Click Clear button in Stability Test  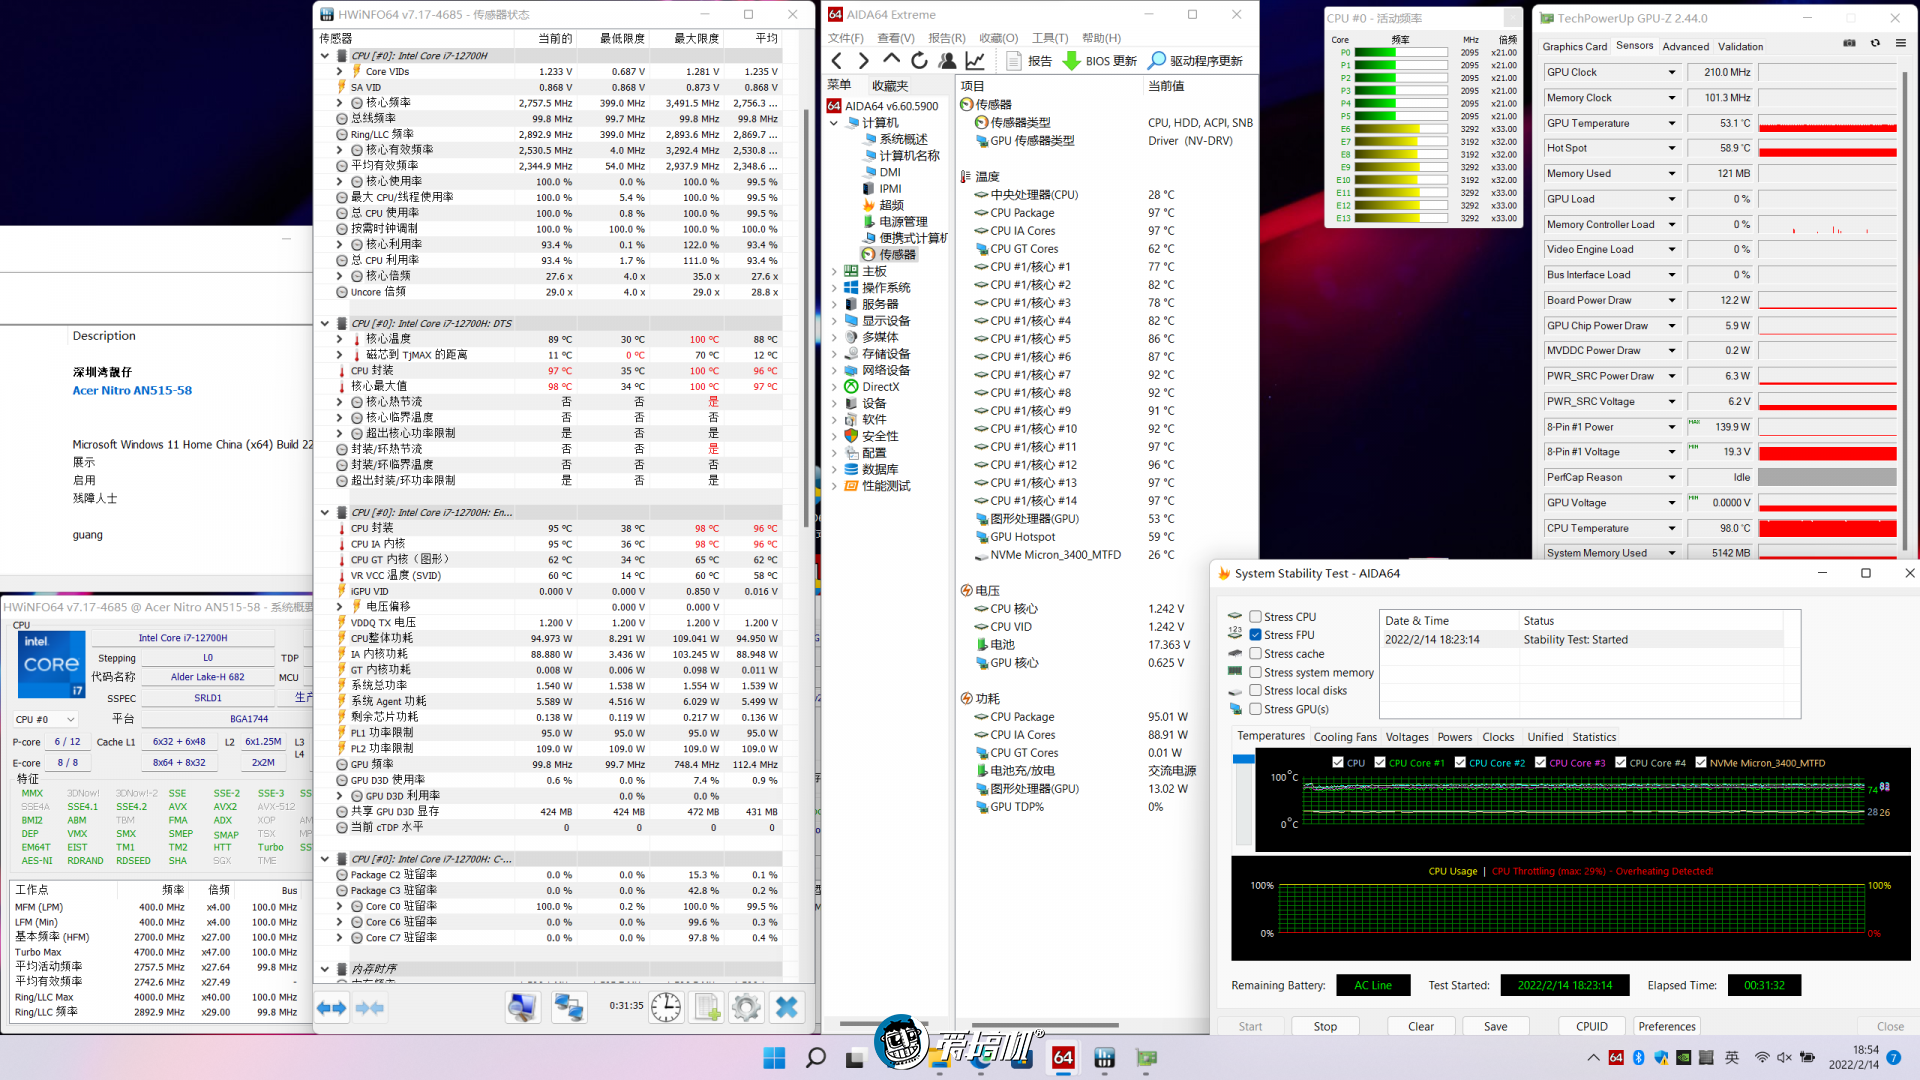1421,1026
